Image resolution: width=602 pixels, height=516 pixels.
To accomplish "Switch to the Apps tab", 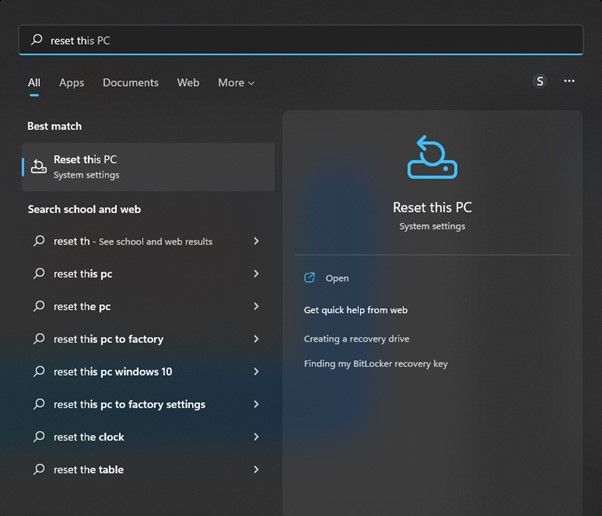I will (x=71, y=83).
